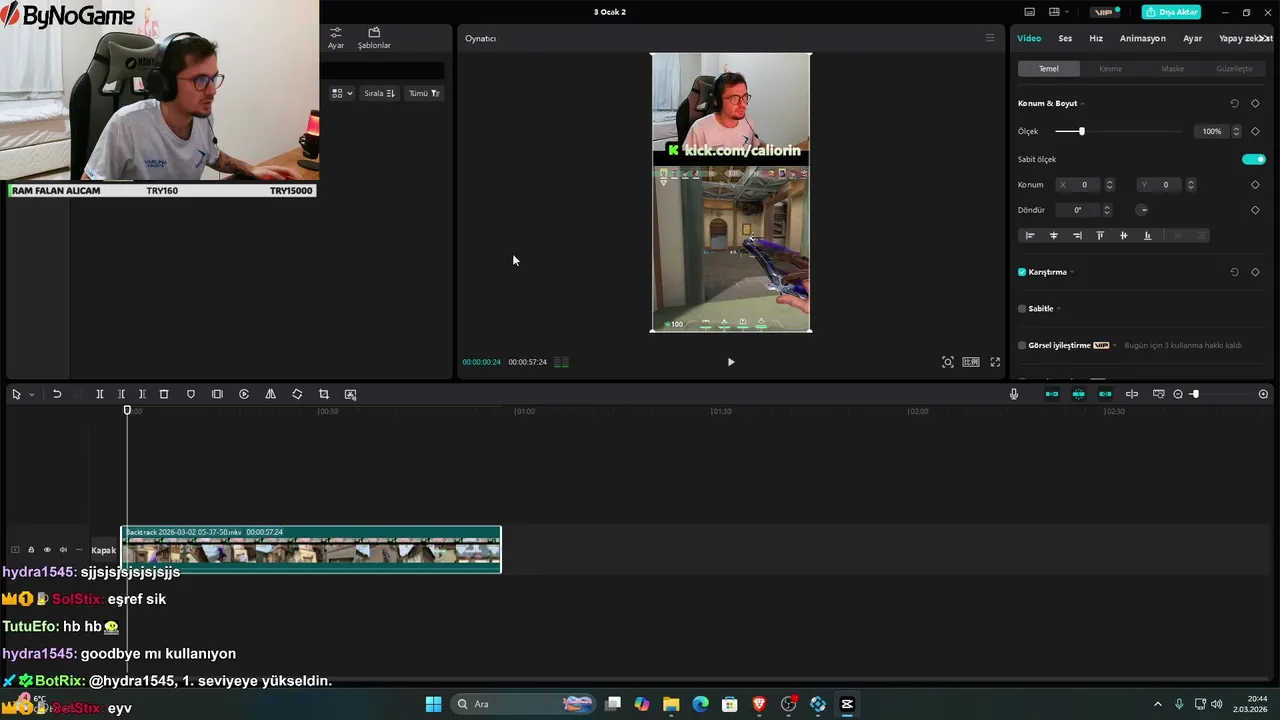
Task: Add a marker with the shield icon
Action: coord(191,394)
